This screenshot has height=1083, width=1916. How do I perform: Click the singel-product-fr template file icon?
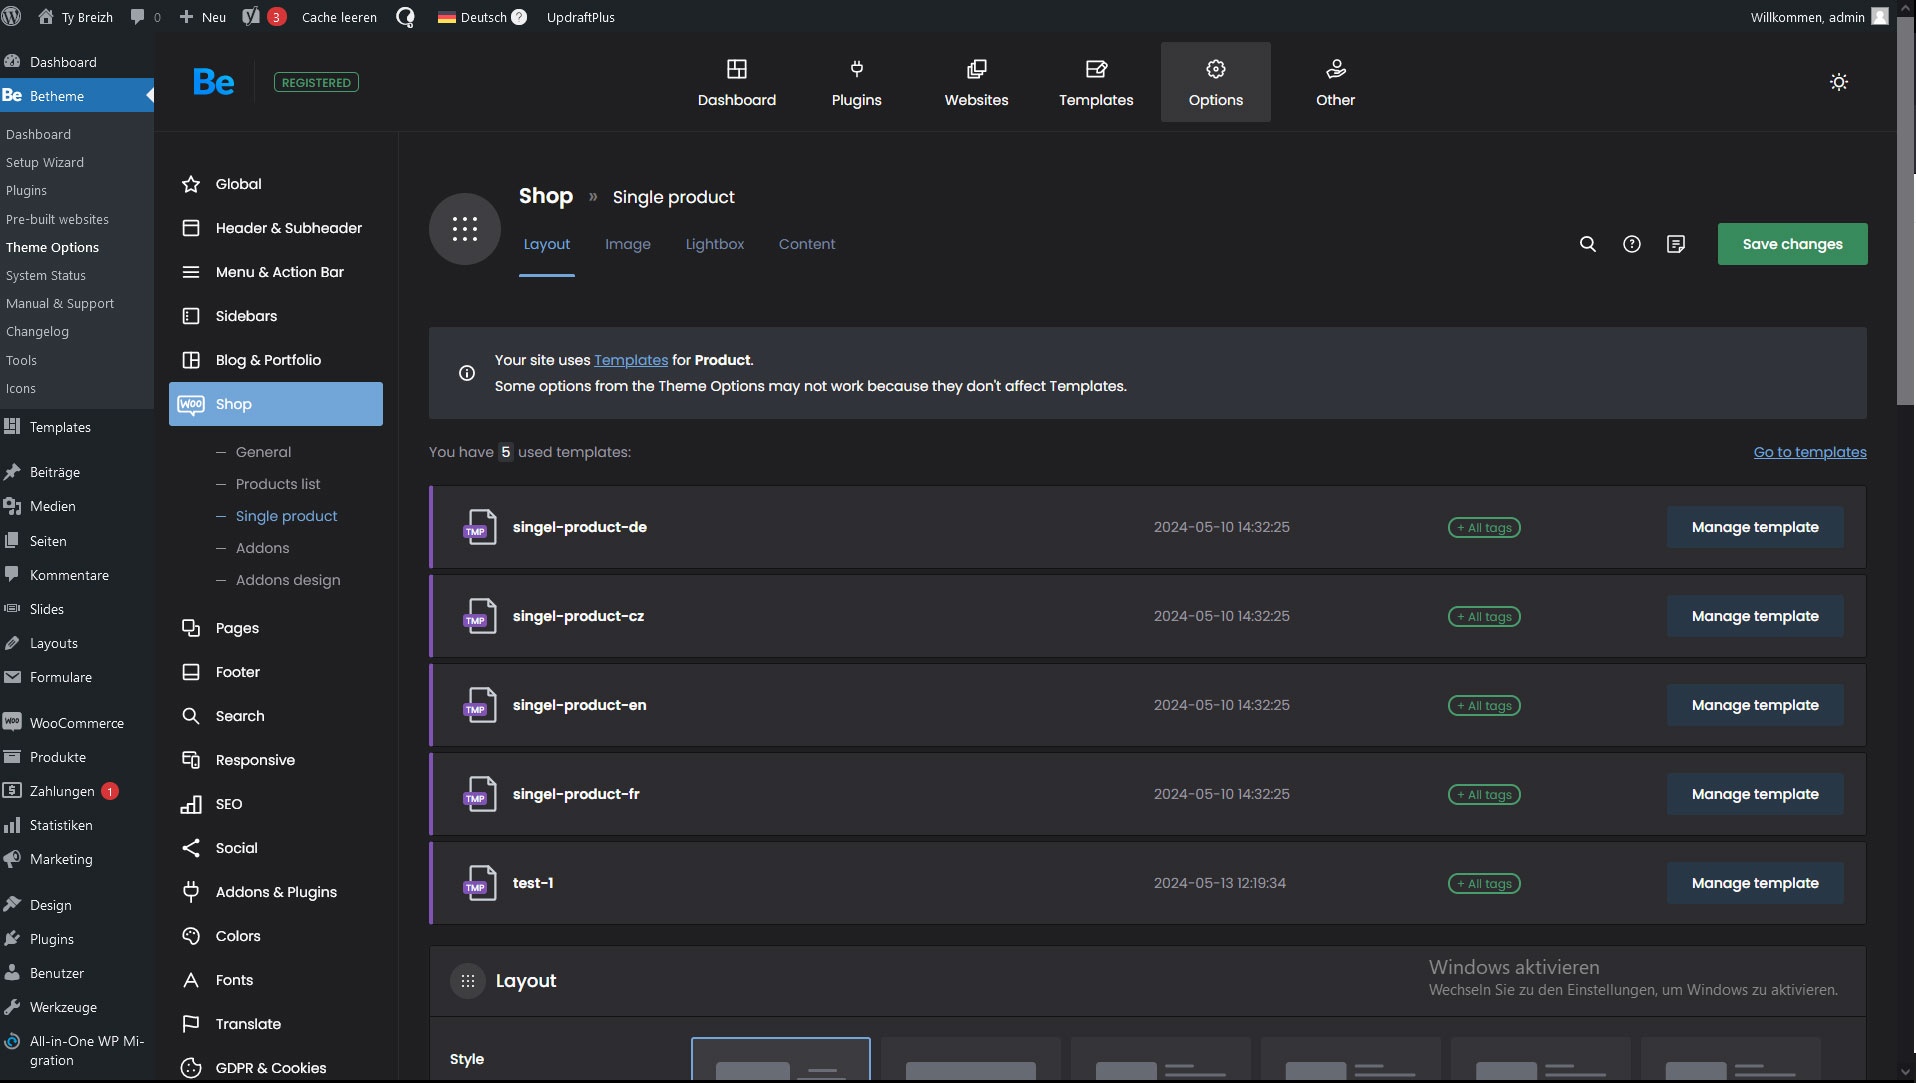479,794
